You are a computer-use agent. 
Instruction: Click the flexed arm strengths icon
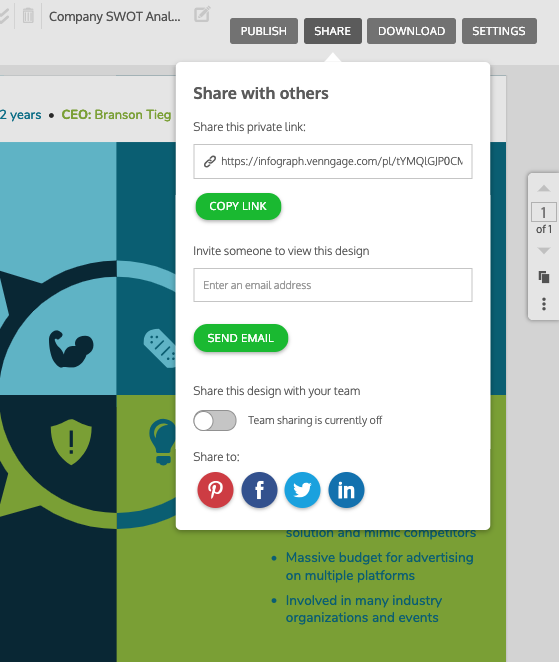71,348
